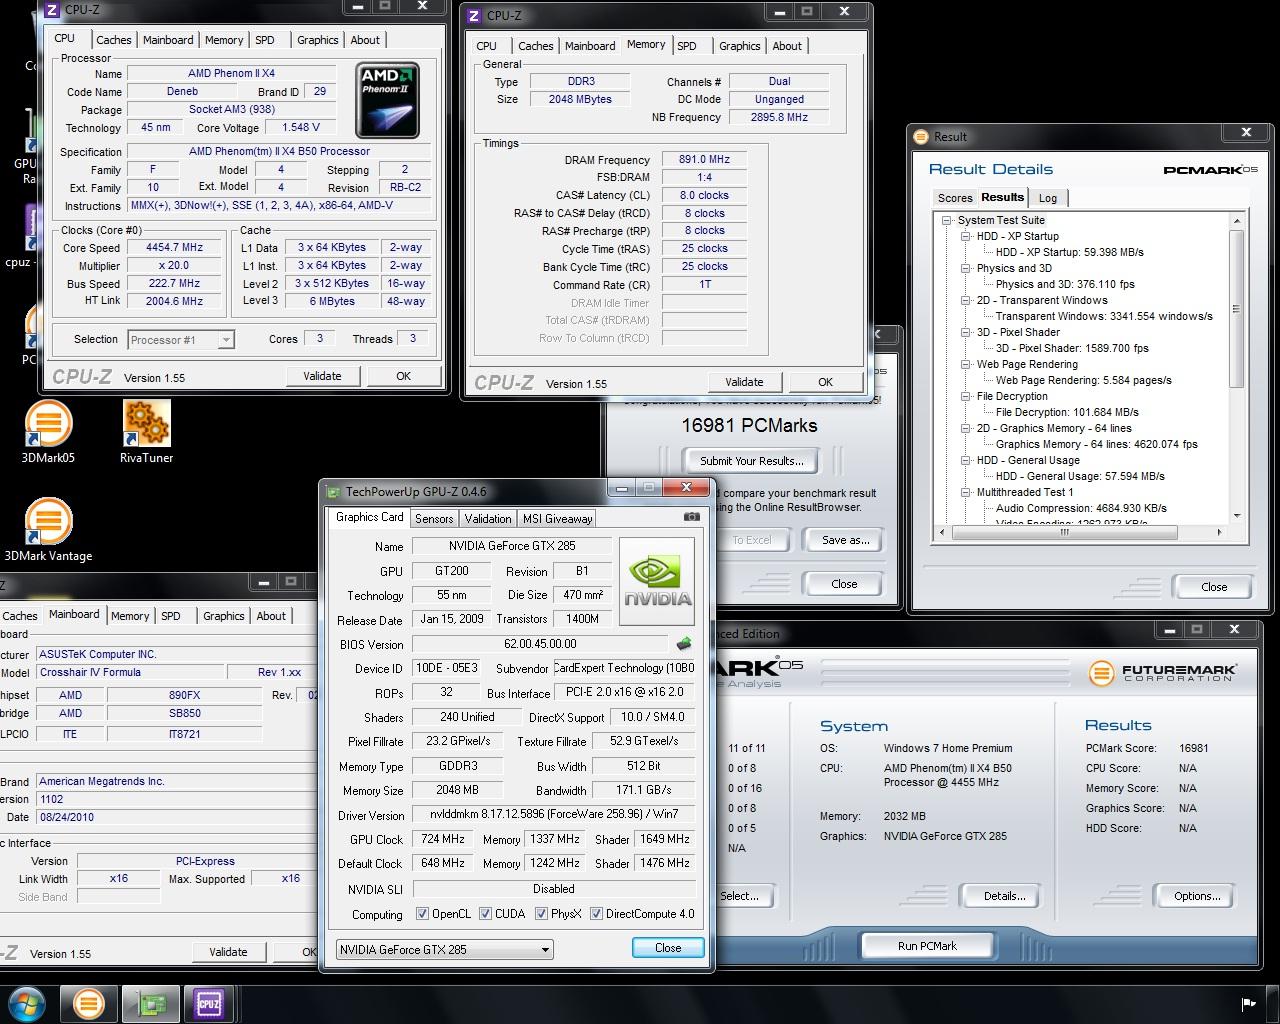The width and height of the screenshot is (1280, 1024).
Task: Collapse the System Test Suite tree node
Action: [947, 220]
